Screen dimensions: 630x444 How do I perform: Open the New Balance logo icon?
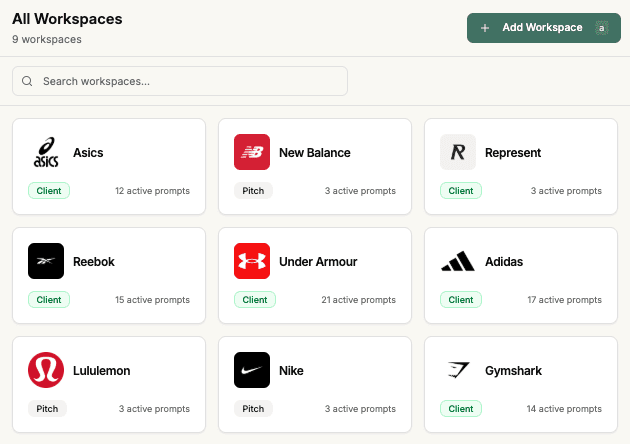252,153
